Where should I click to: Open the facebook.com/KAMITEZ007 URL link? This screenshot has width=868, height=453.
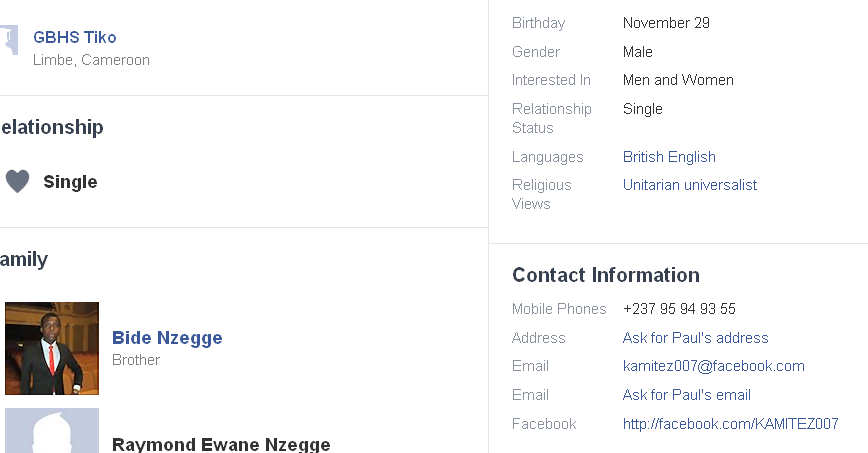tap(730, 424)
